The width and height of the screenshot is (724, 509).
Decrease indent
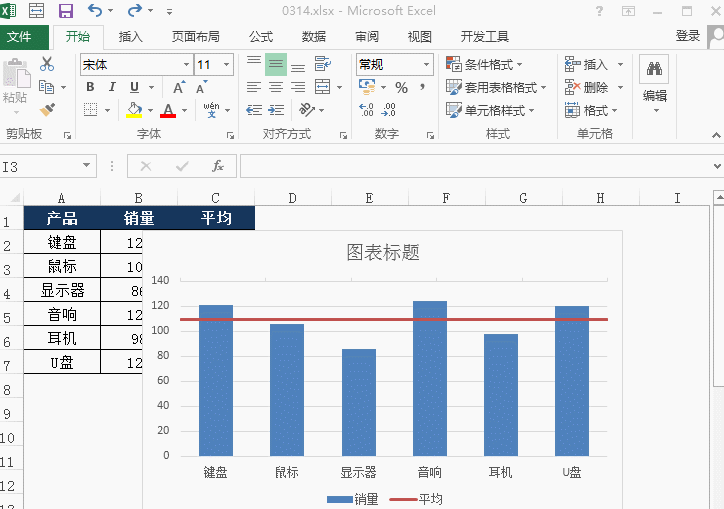pos(253,110)
